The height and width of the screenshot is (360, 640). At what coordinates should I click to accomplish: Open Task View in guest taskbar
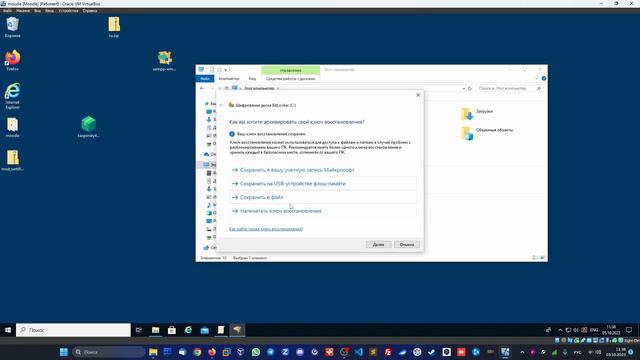click(x=139, y=330)
